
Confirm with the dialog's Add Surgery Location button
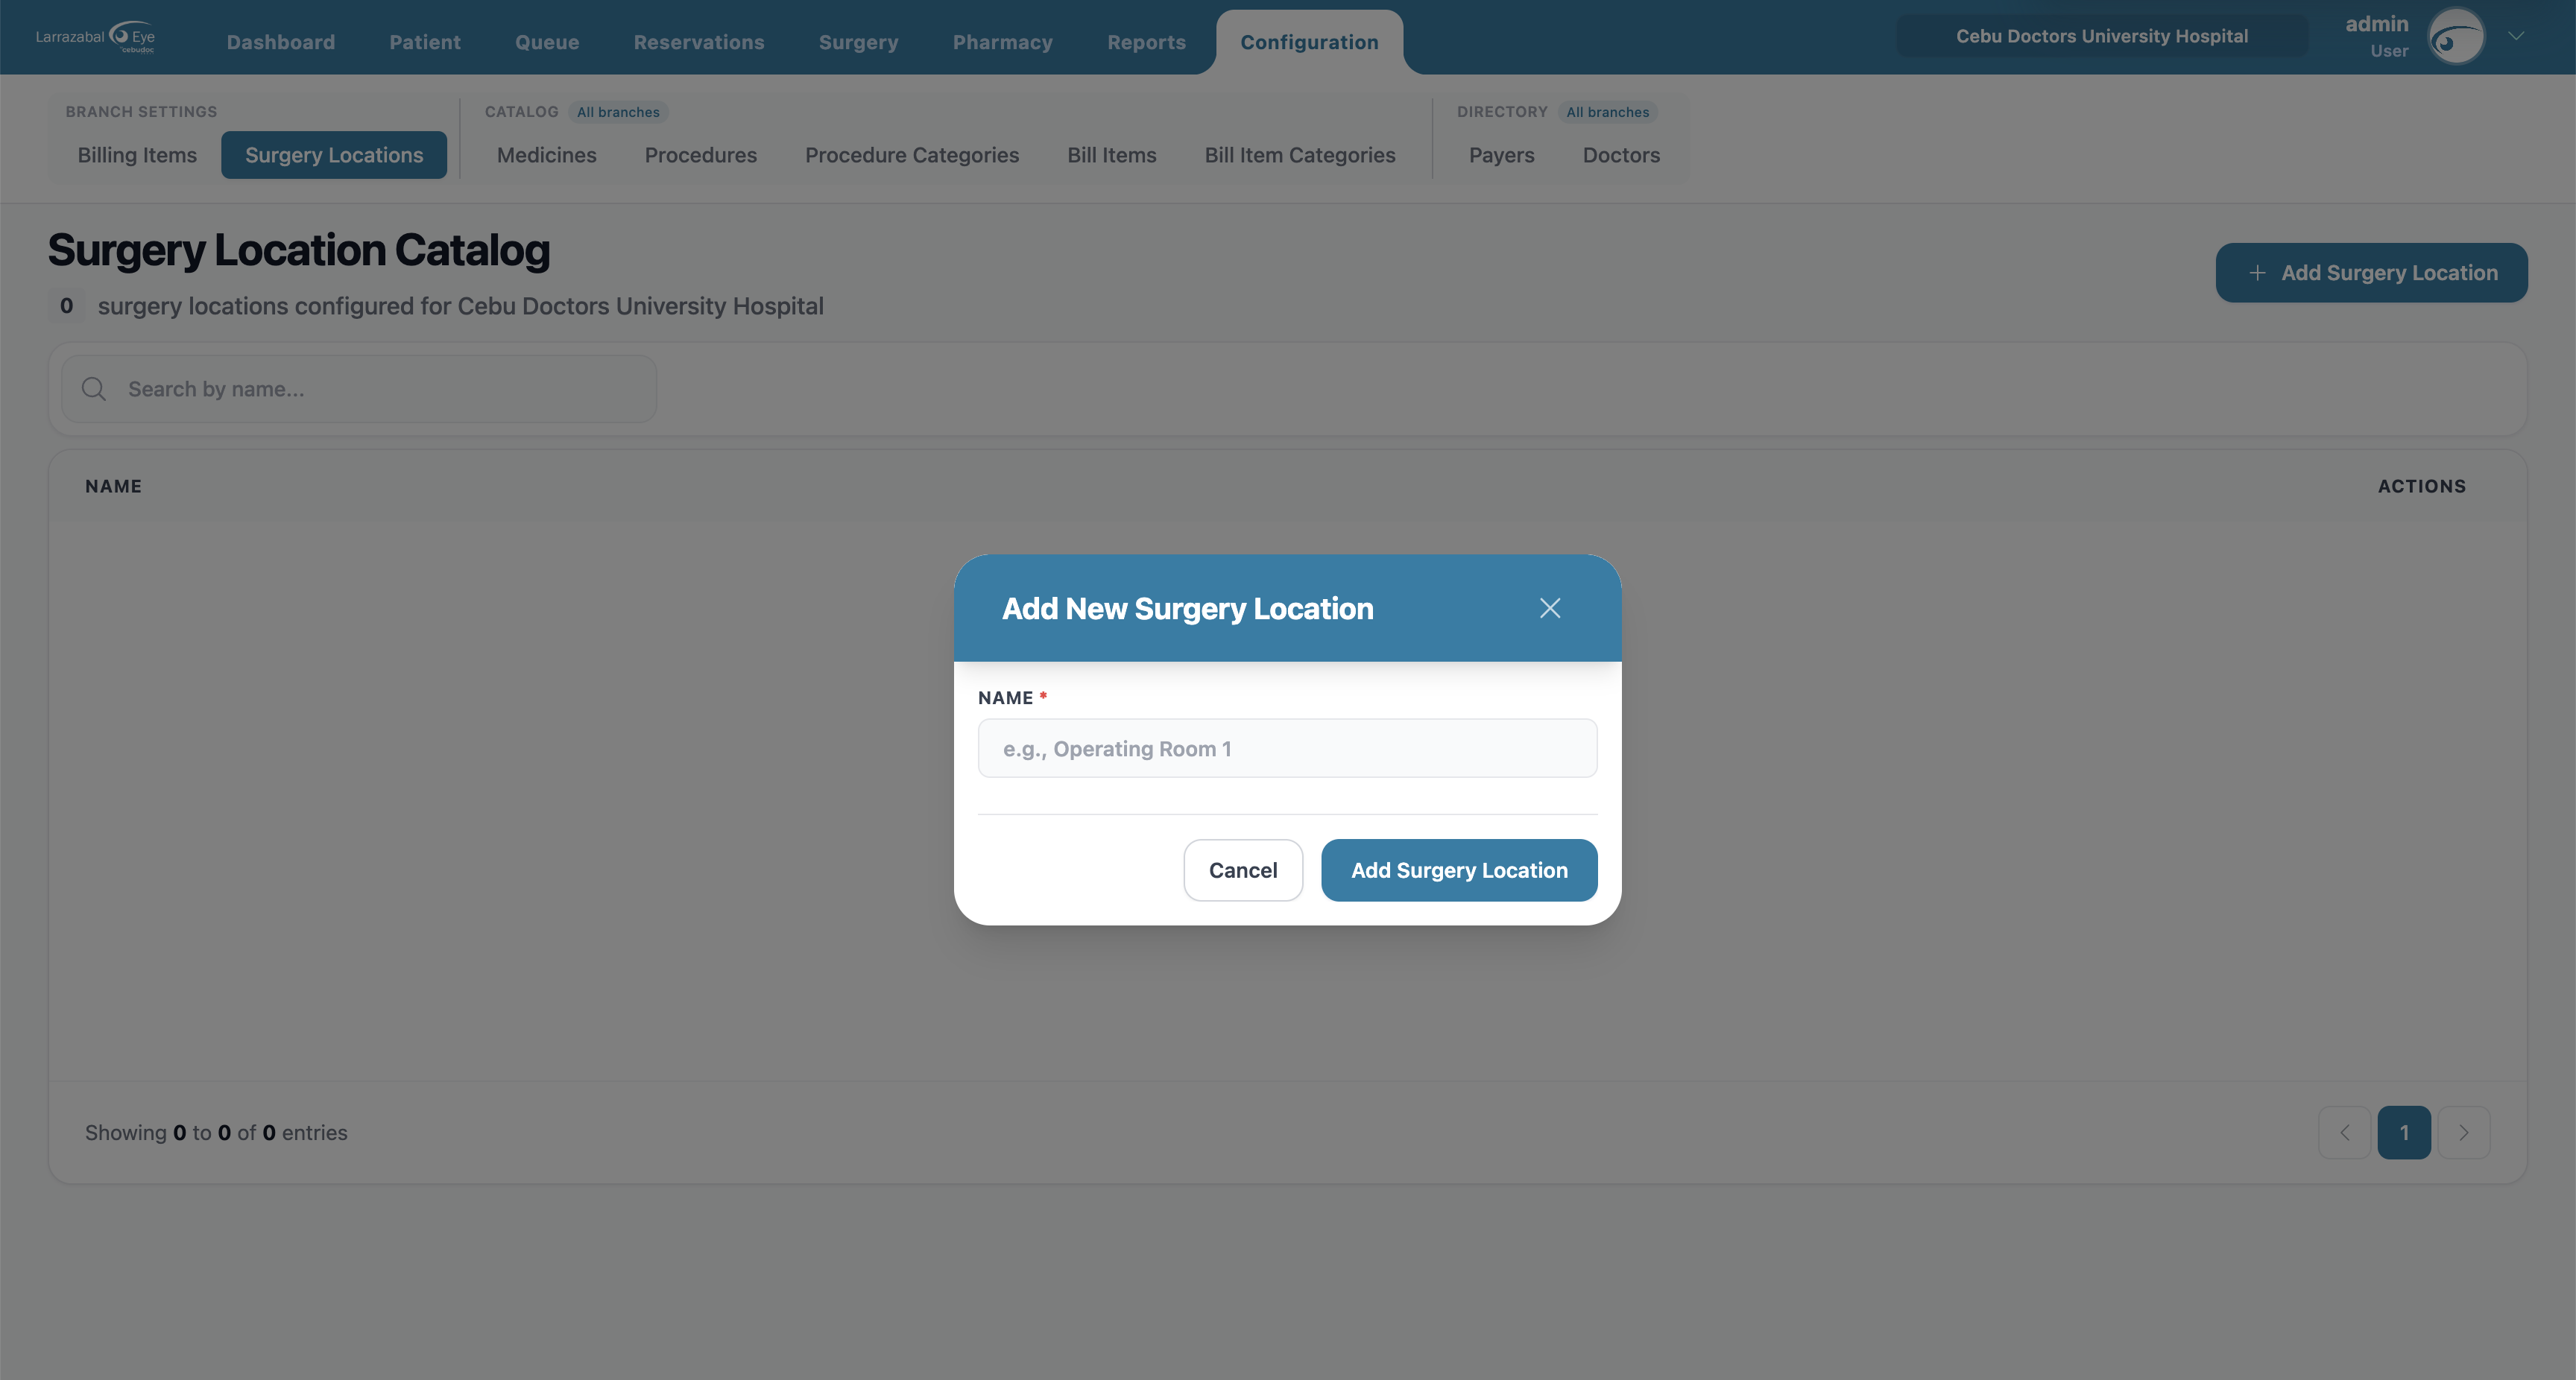coord(1458,870)
